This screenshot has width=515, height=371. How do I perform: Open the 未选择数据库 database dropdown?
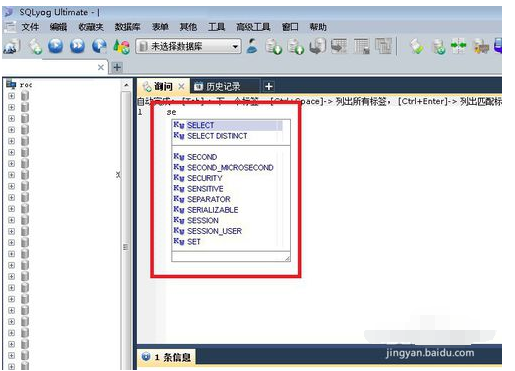tap(188, 46)
